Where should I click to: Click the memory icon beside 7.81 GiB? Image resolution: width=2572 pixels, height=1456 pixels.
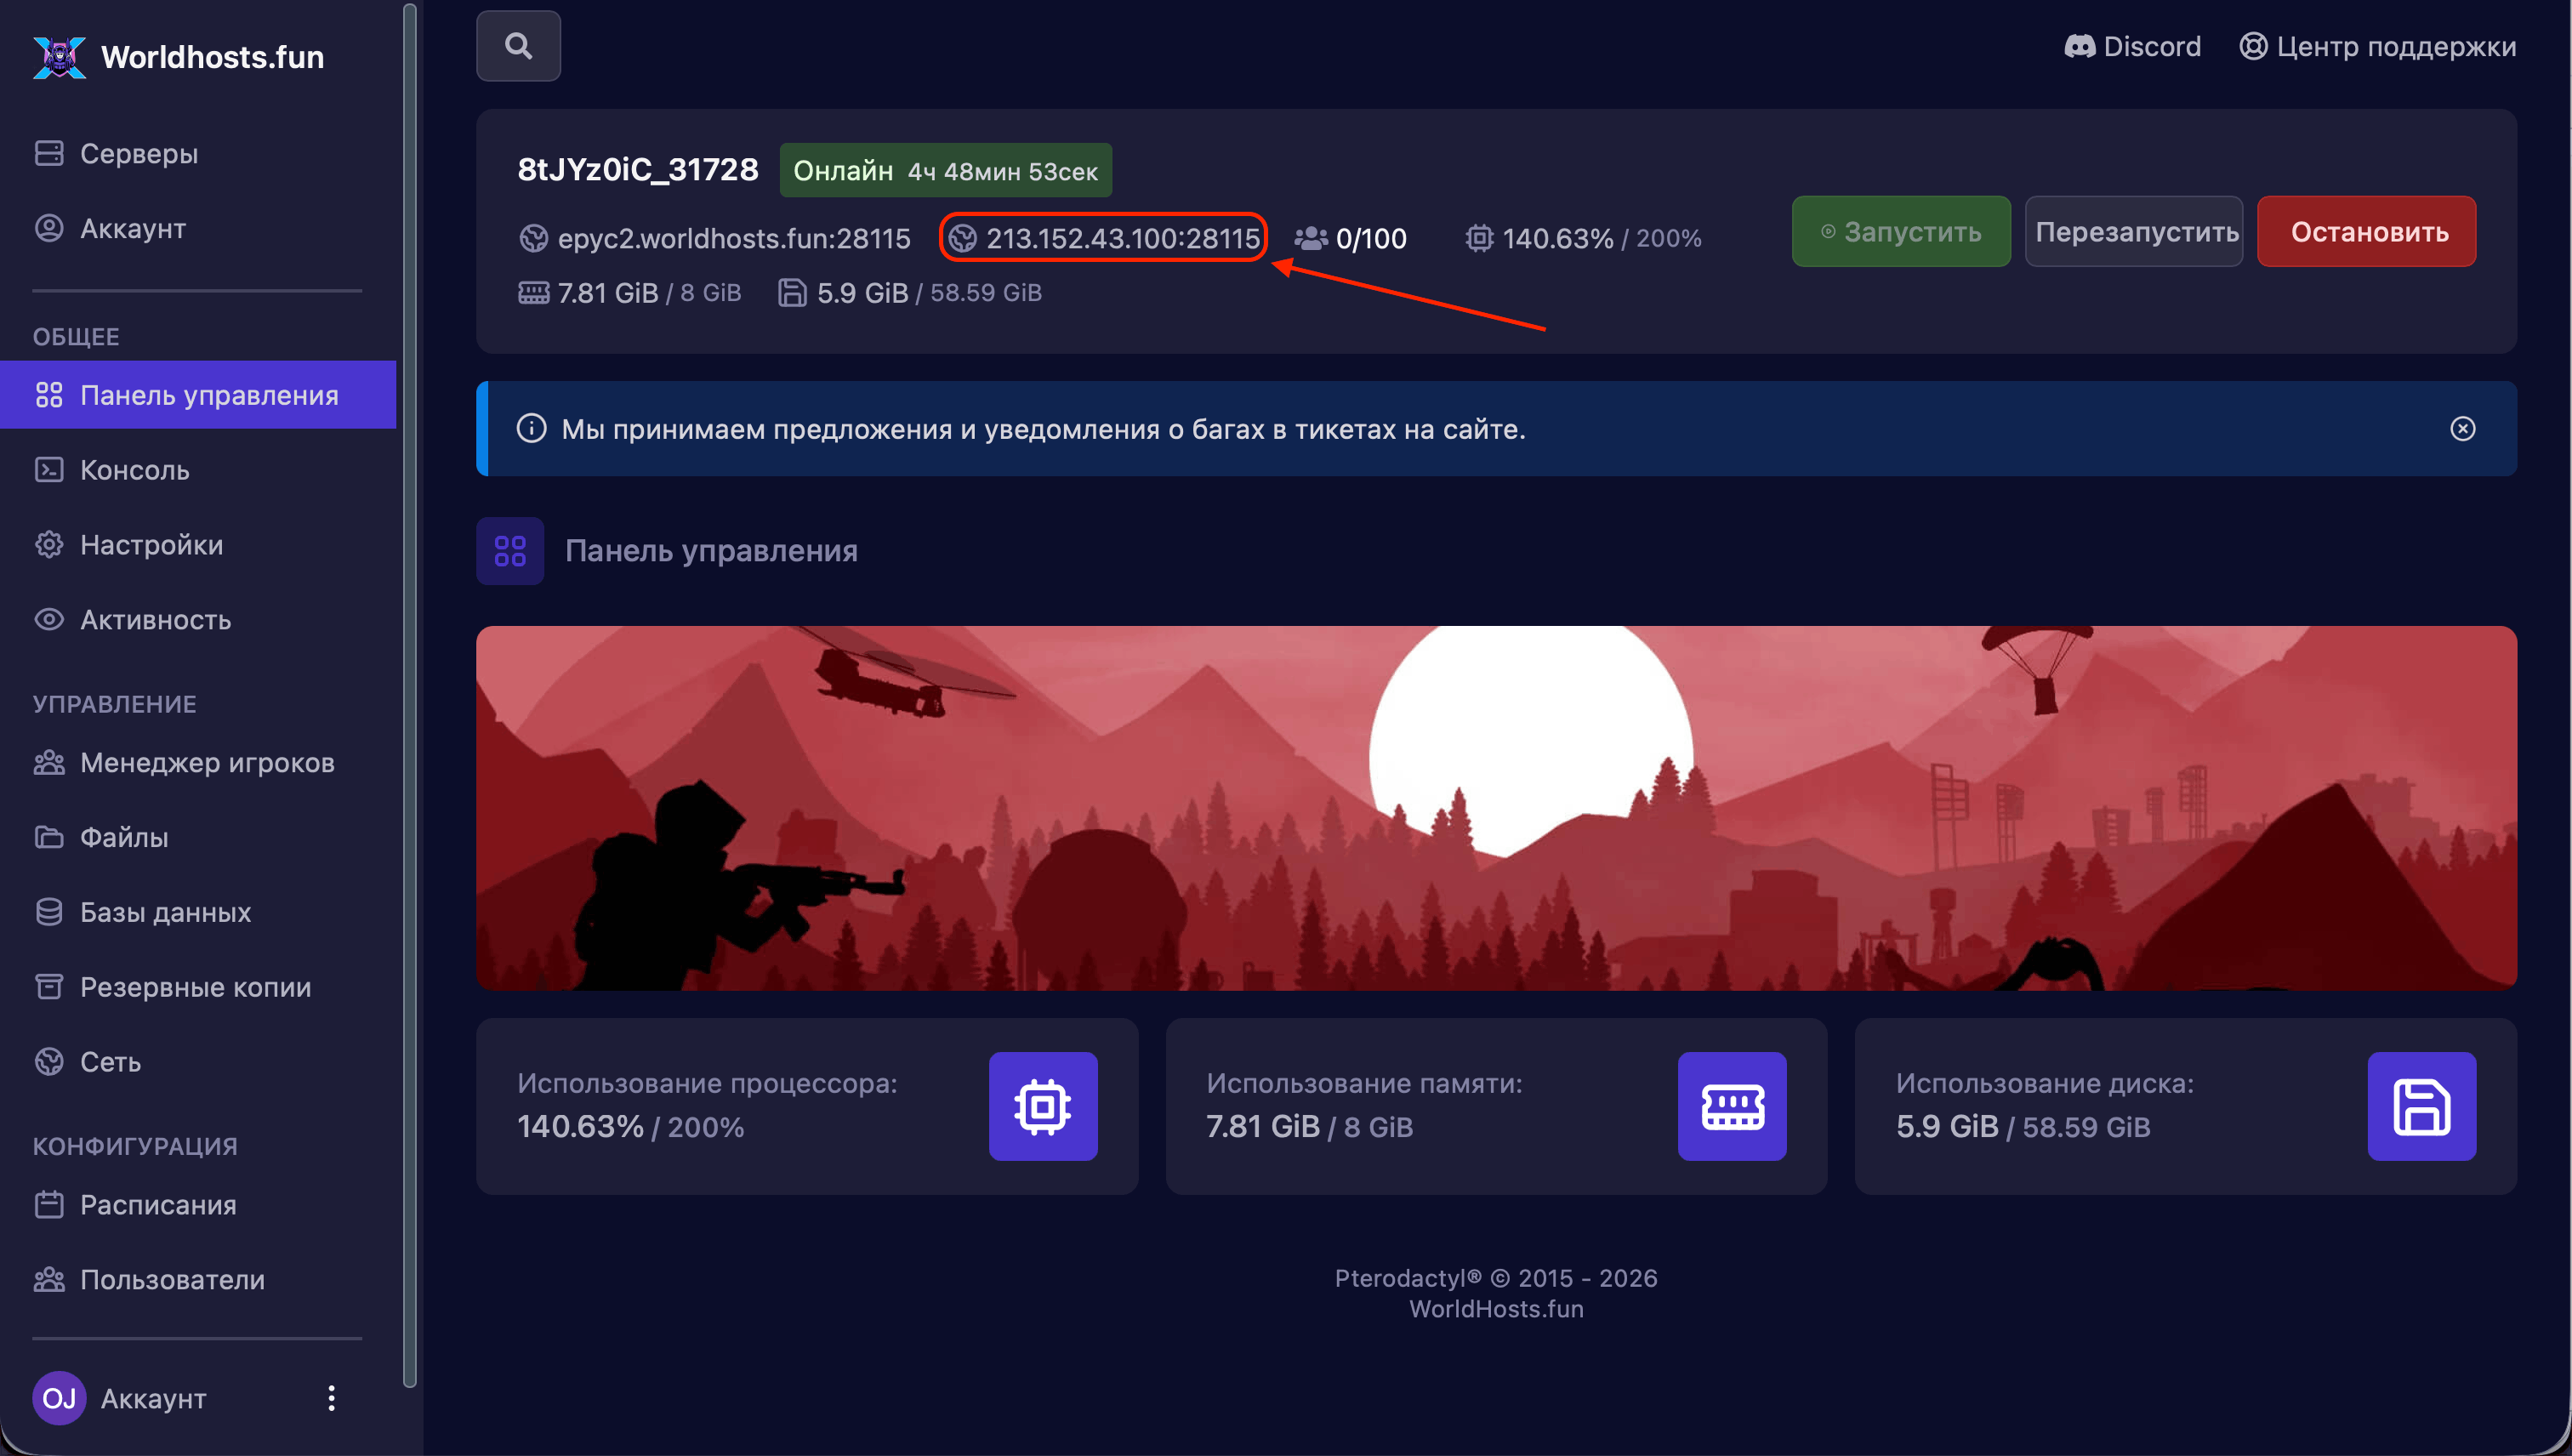pos(534,293)
